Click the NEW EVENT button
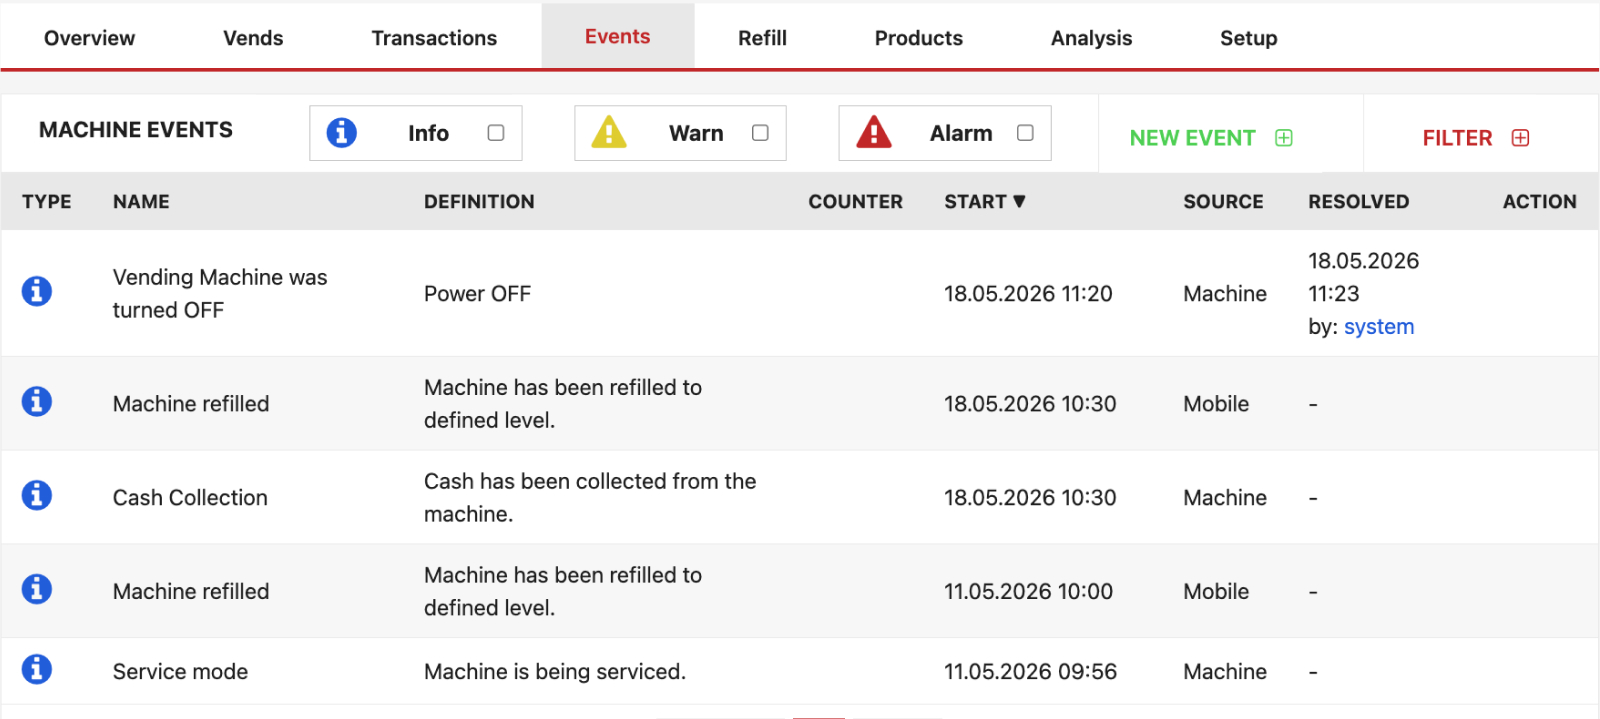This screenshot has width=1600, height=719. click(x=1211, y=138)
